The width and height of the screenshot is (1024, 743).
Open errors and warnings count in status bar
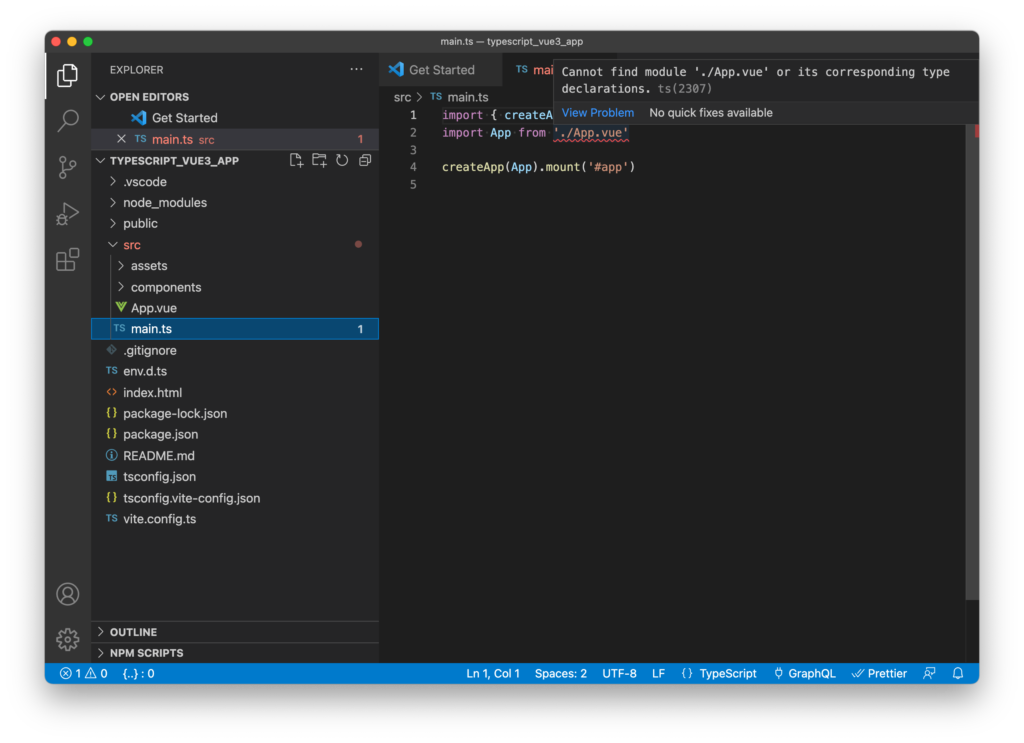coord(83,673)
